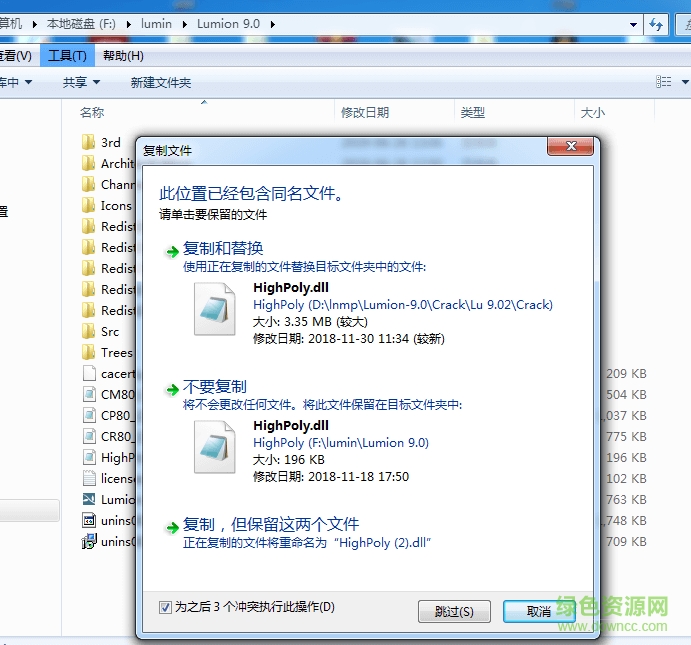This screenshot has width=691, height=645.
Task: Select 本地磁盘 (F:) in the breadcrumb
Action: pos(81,24)
